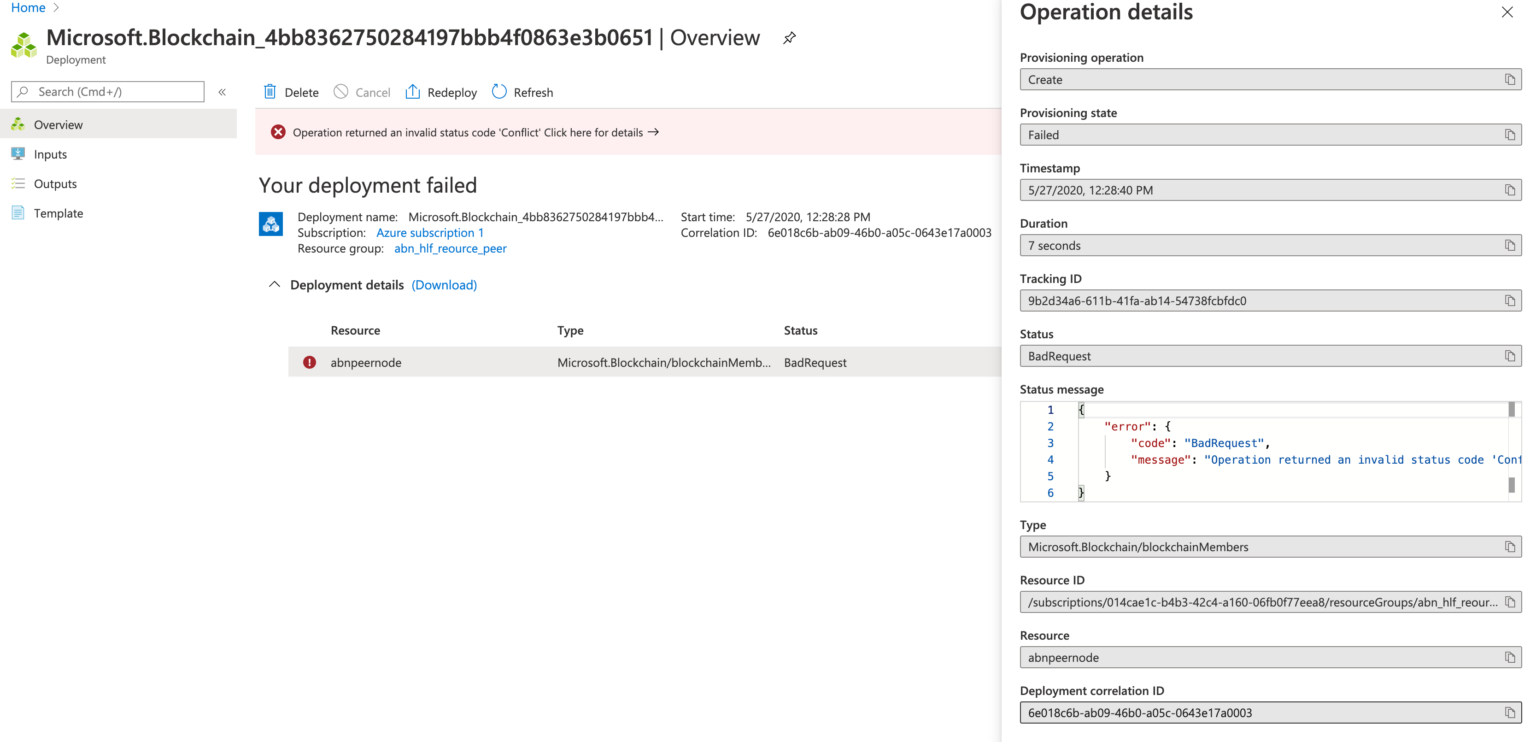Image resolution: width=1536 pixels, height=742 pixels.
Task: Copy the Tracking ID value
Action: click(1510, 300)
